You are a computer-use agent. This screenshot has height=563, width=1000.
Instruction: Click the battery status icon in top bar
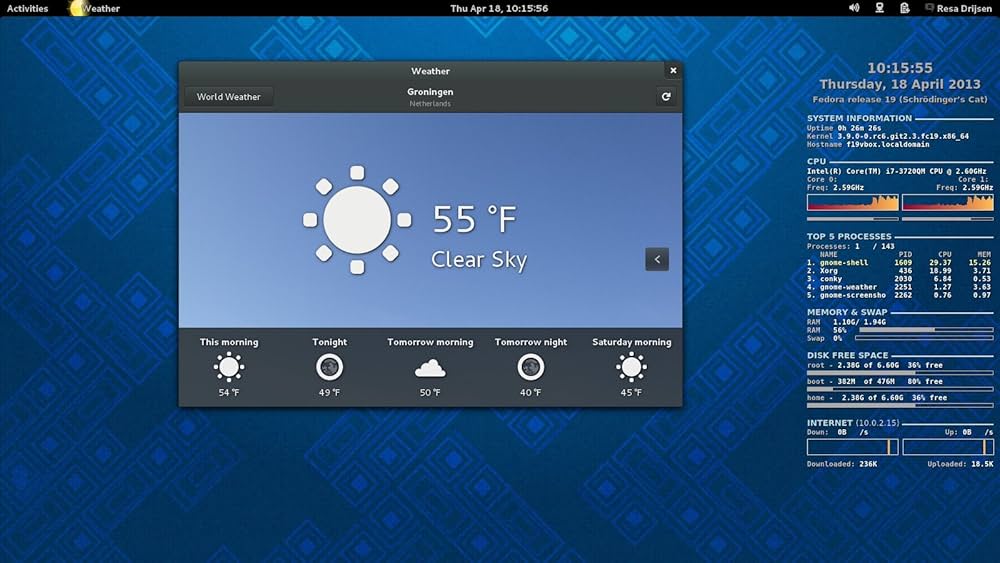pos(904,8)
